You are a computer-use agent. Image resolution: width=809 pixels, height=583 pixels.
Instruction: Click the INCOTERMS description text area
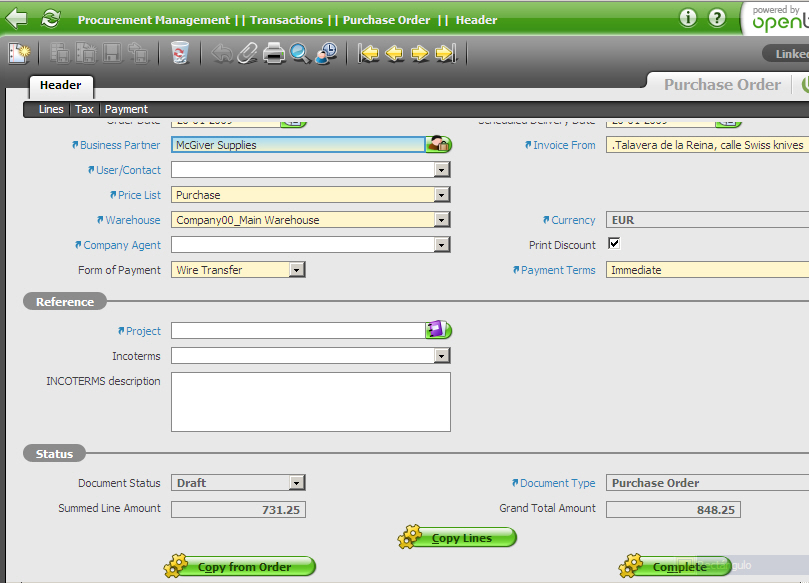(311, 401)
